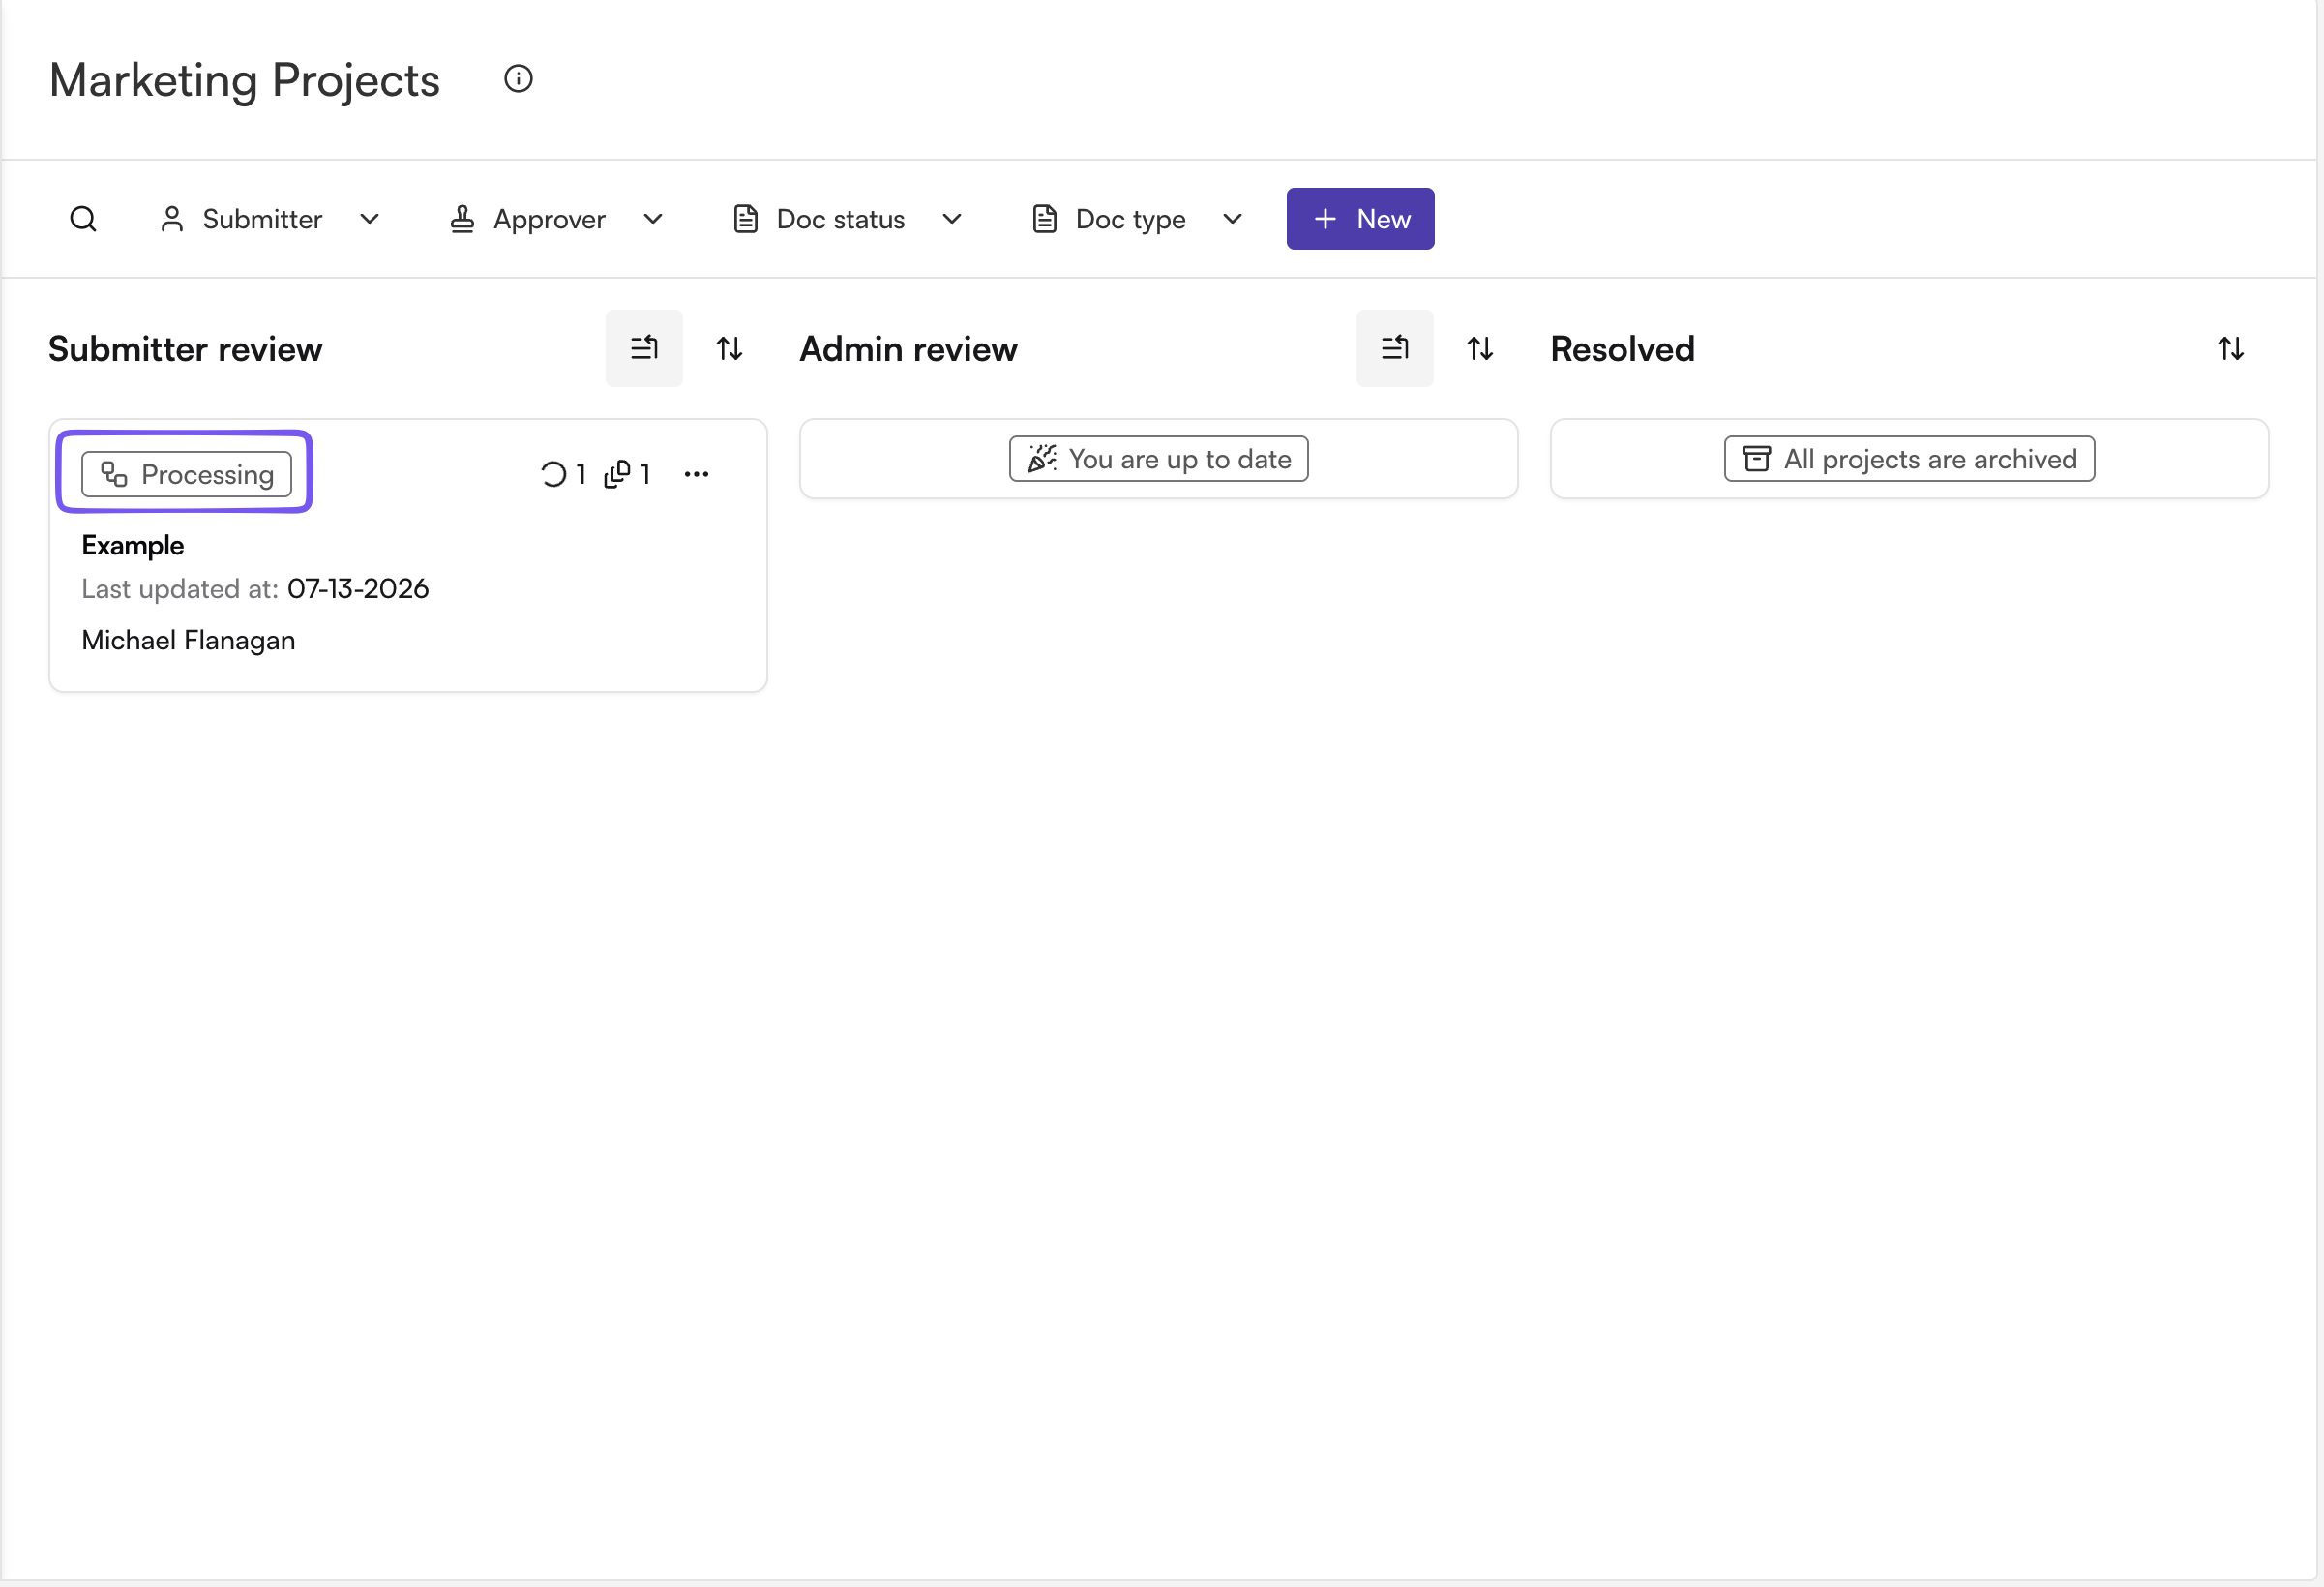Image resolution: width=2324 pixels, height=1587 pixels.
Task: Sort the Submitter review column
Action: coord(729,348)
